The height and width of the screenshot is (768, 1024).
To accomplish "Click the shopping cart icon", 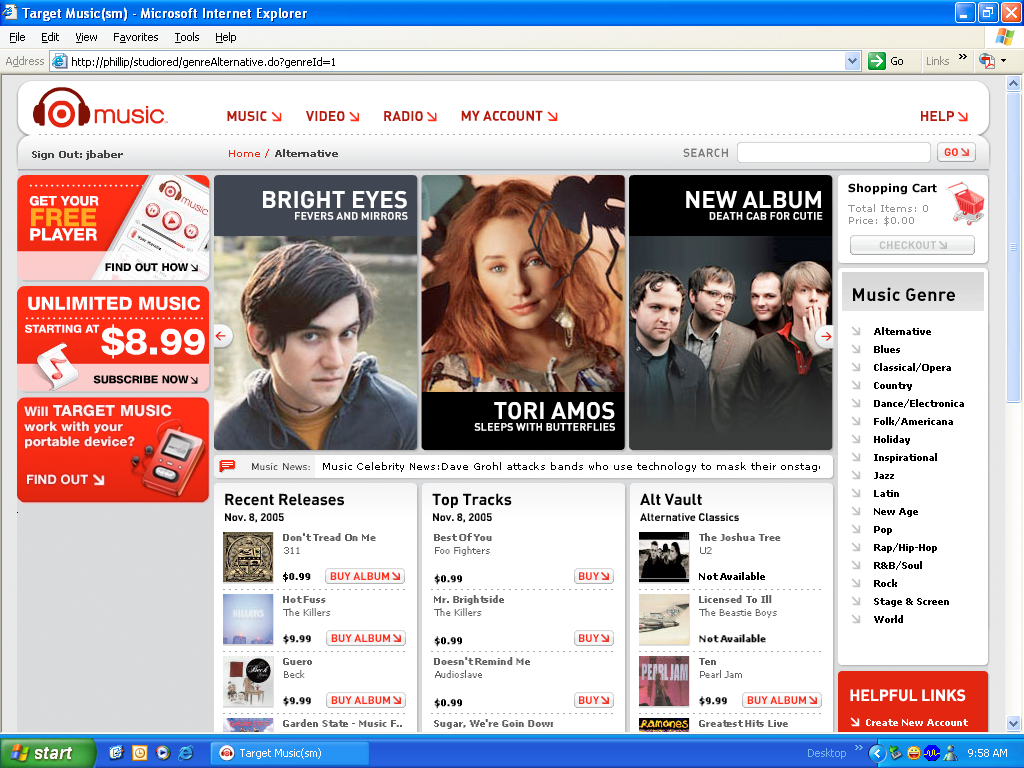I will click(x=967, y=203).
